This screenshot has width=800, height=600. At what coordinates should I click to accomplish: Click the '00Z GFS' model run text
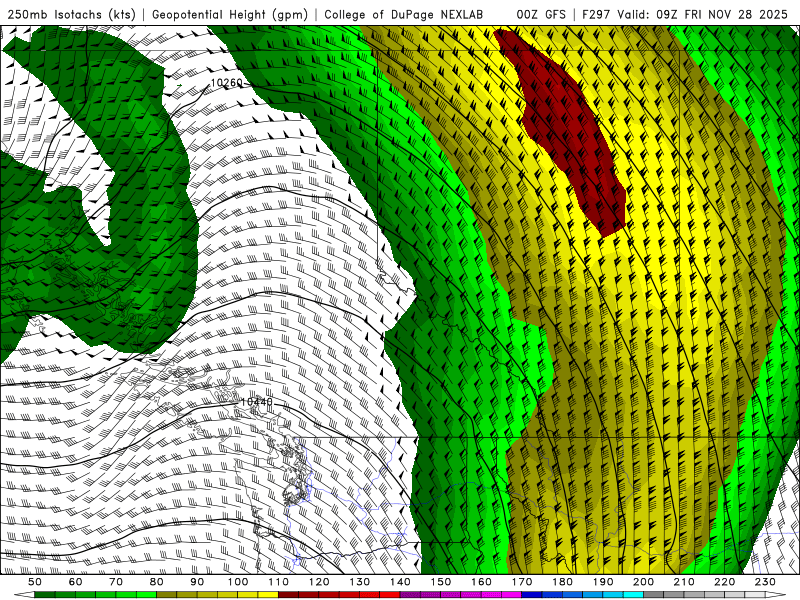click(x=541, y=15)
